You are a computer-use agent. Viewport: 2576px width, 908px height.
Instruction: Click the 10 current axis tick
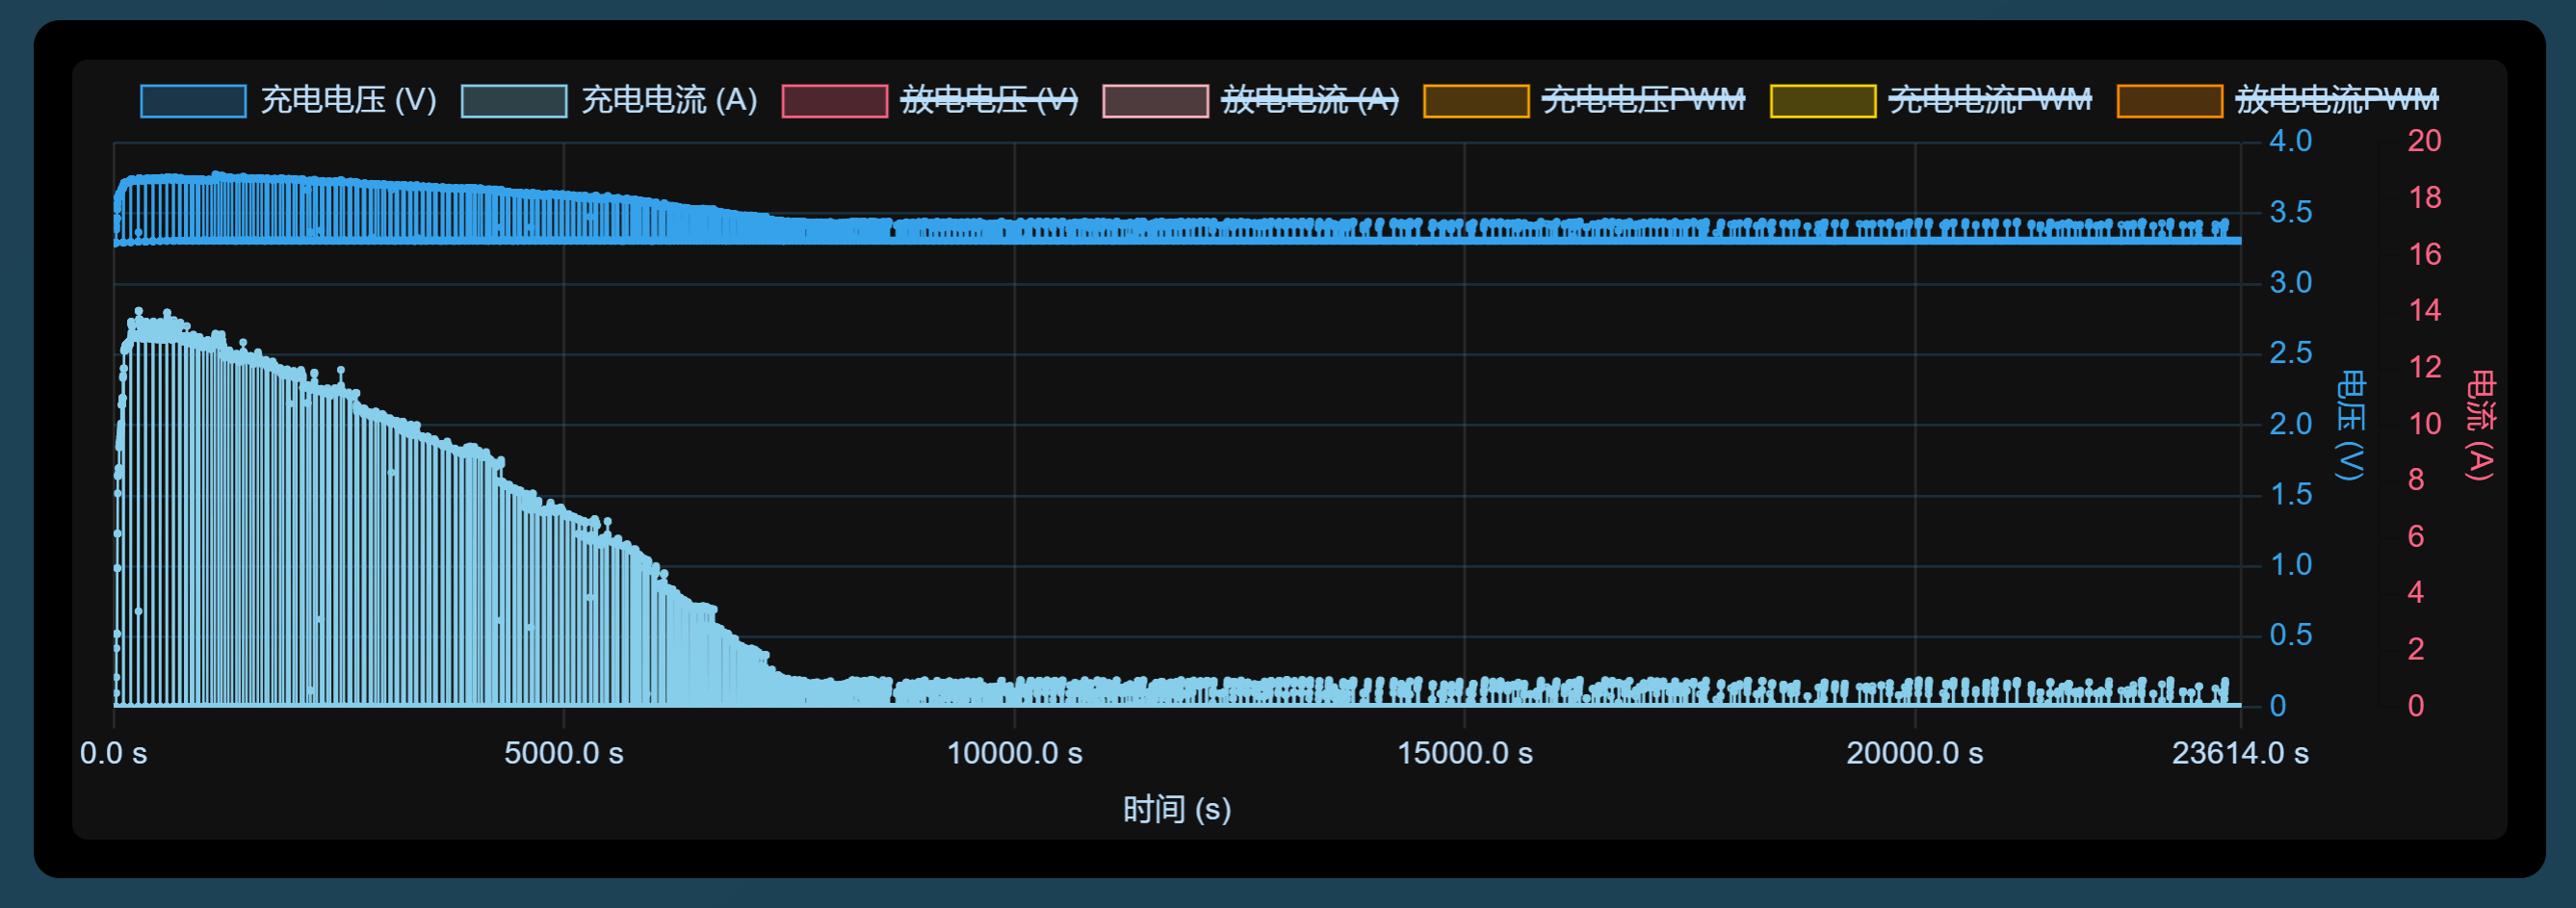click(2424, 424)
